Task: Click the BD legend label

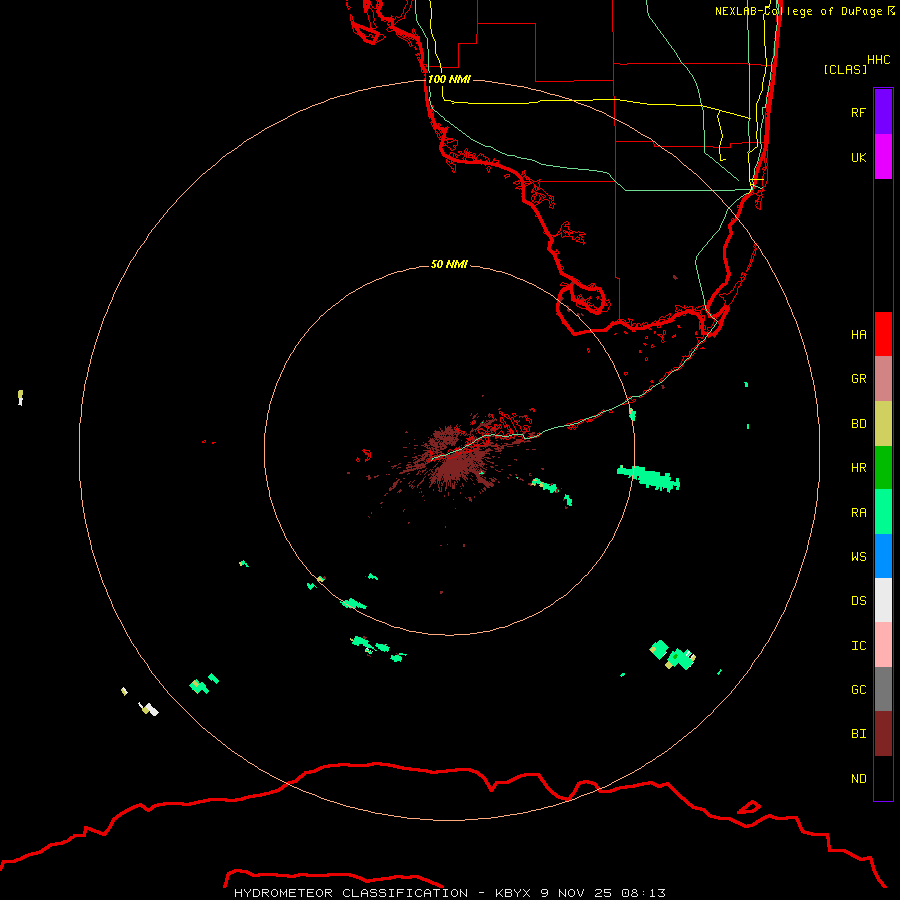Action: pos(858,424)
